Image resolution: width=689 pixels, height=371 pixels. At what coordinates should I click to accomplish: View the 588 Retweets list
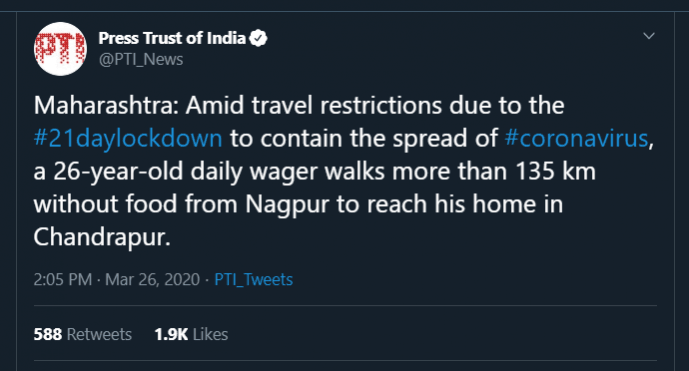tap(83, 335)
